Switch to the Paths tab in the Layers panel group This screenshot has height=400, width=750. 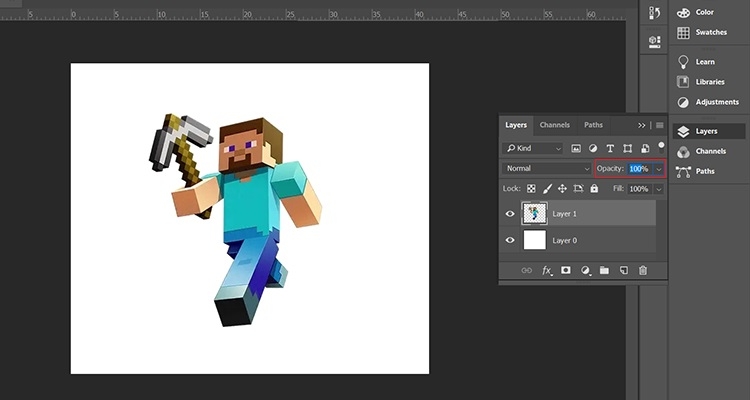593,125
